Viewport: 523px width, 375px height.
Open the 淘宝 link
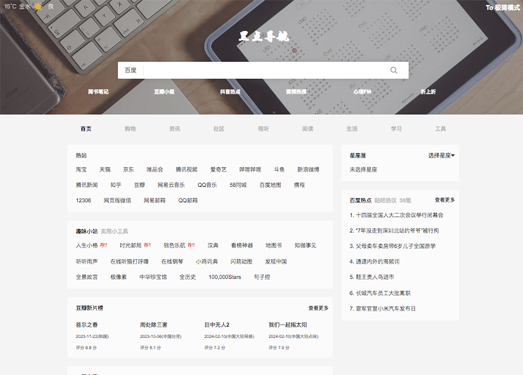pyautogui.click(x=81, y=169)
